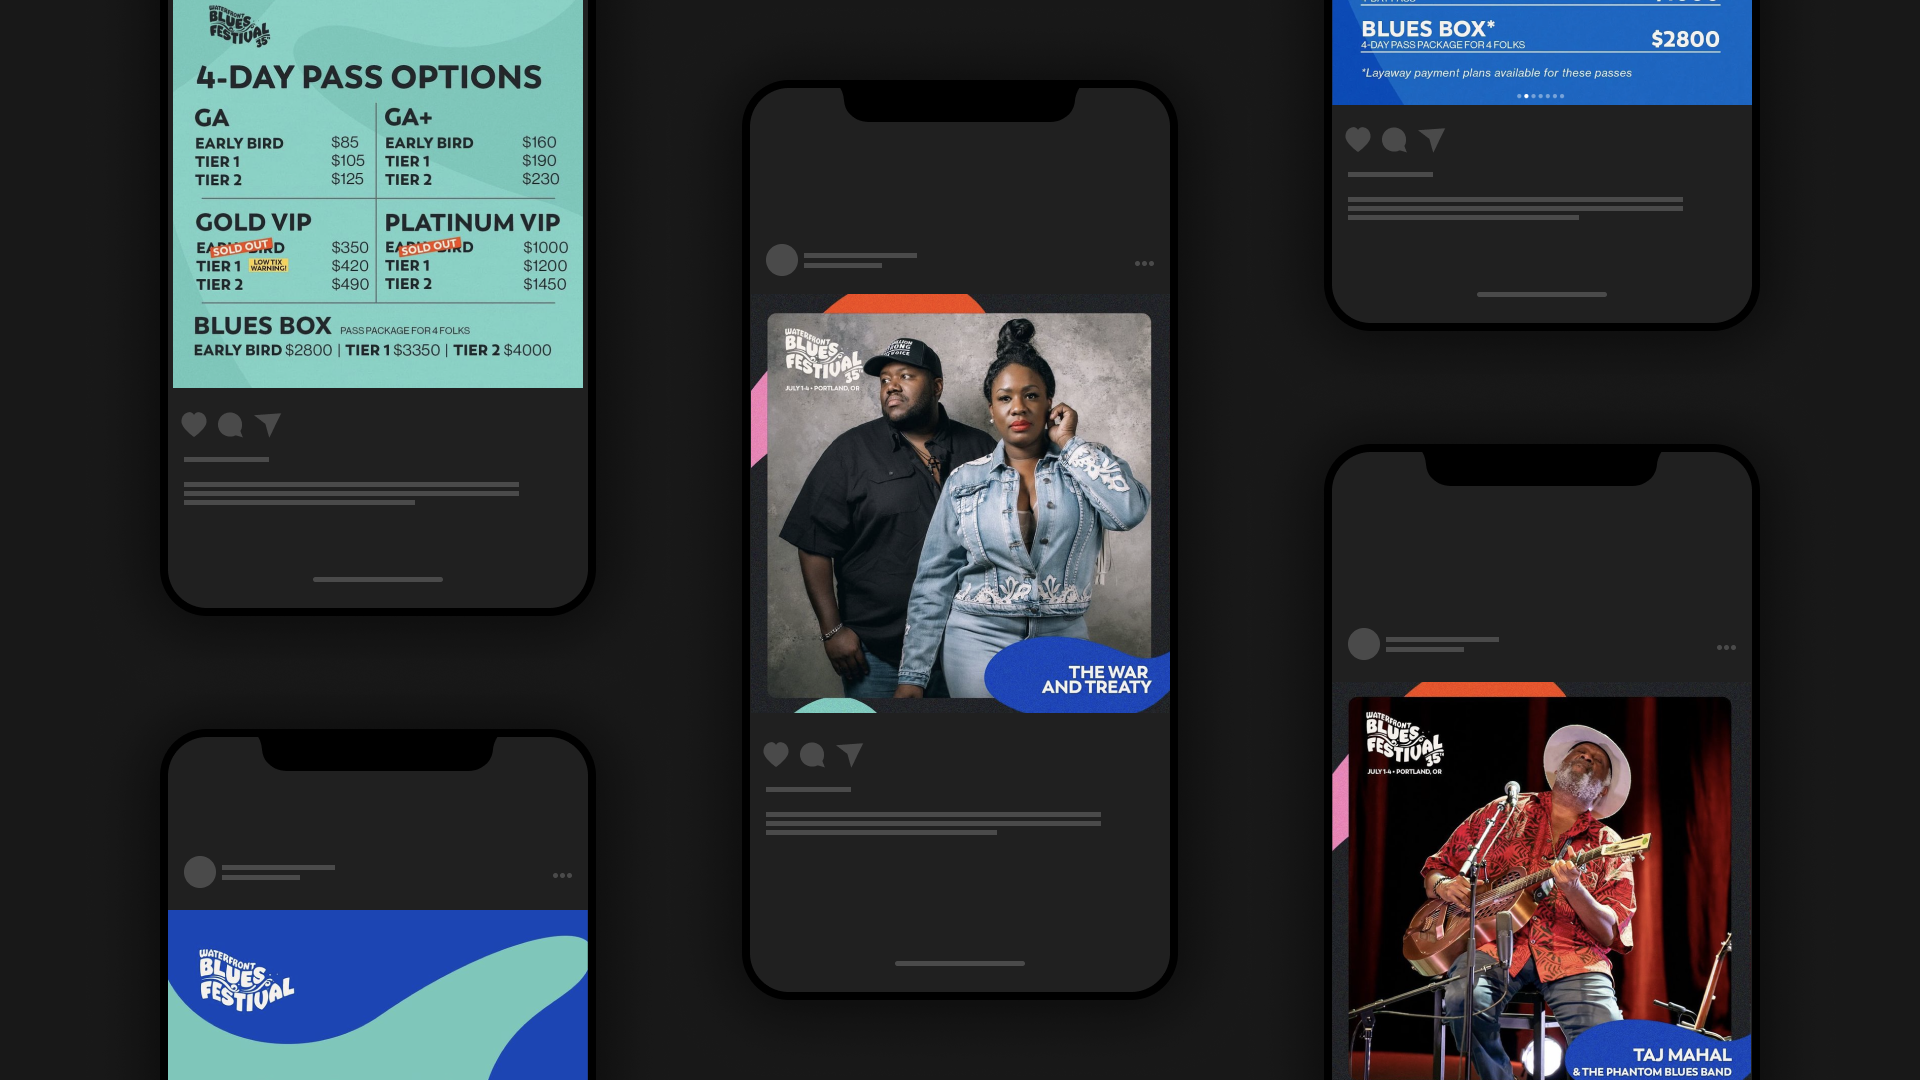This screenshot has width=1920, height=1080.
Task: Click the heart icon on top-left post
Action: pyautogui.click(x=194, y=423)
